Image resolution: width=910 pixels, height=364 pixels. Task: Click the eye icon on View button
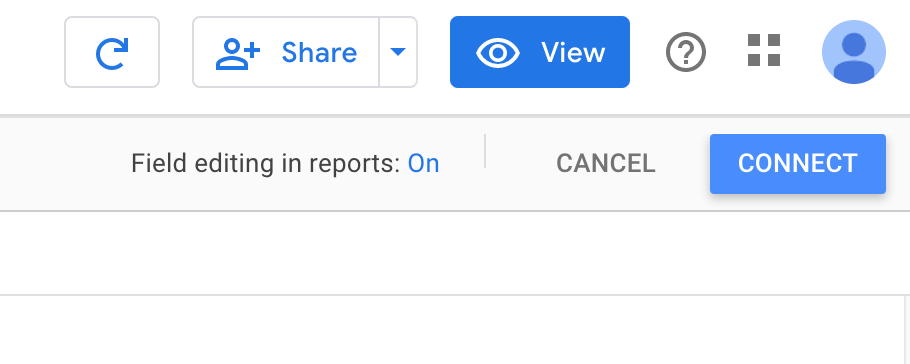[498, 53]
